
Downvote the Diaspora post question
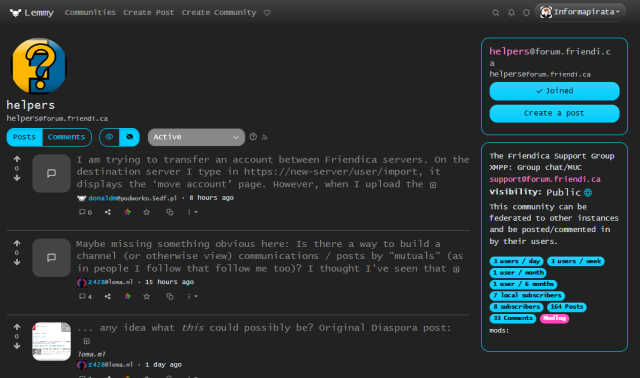coord(17,346)
